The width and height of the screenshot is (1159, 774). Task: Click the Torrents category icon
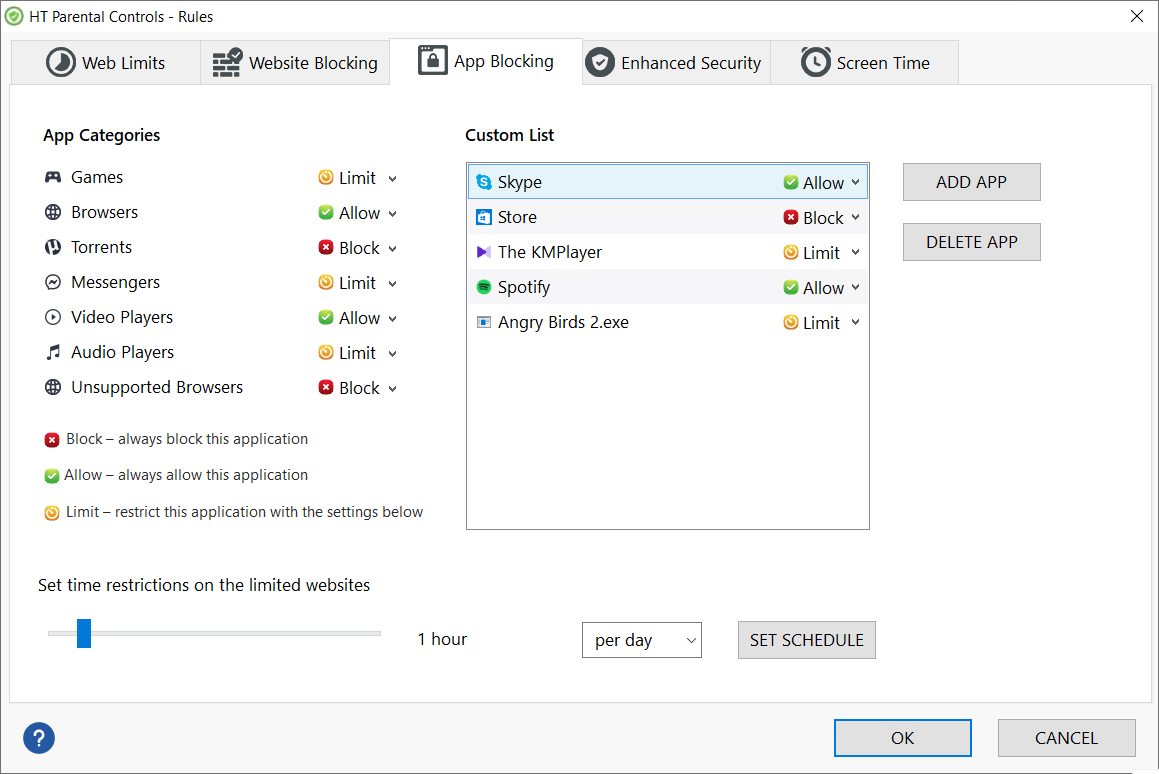53,247
